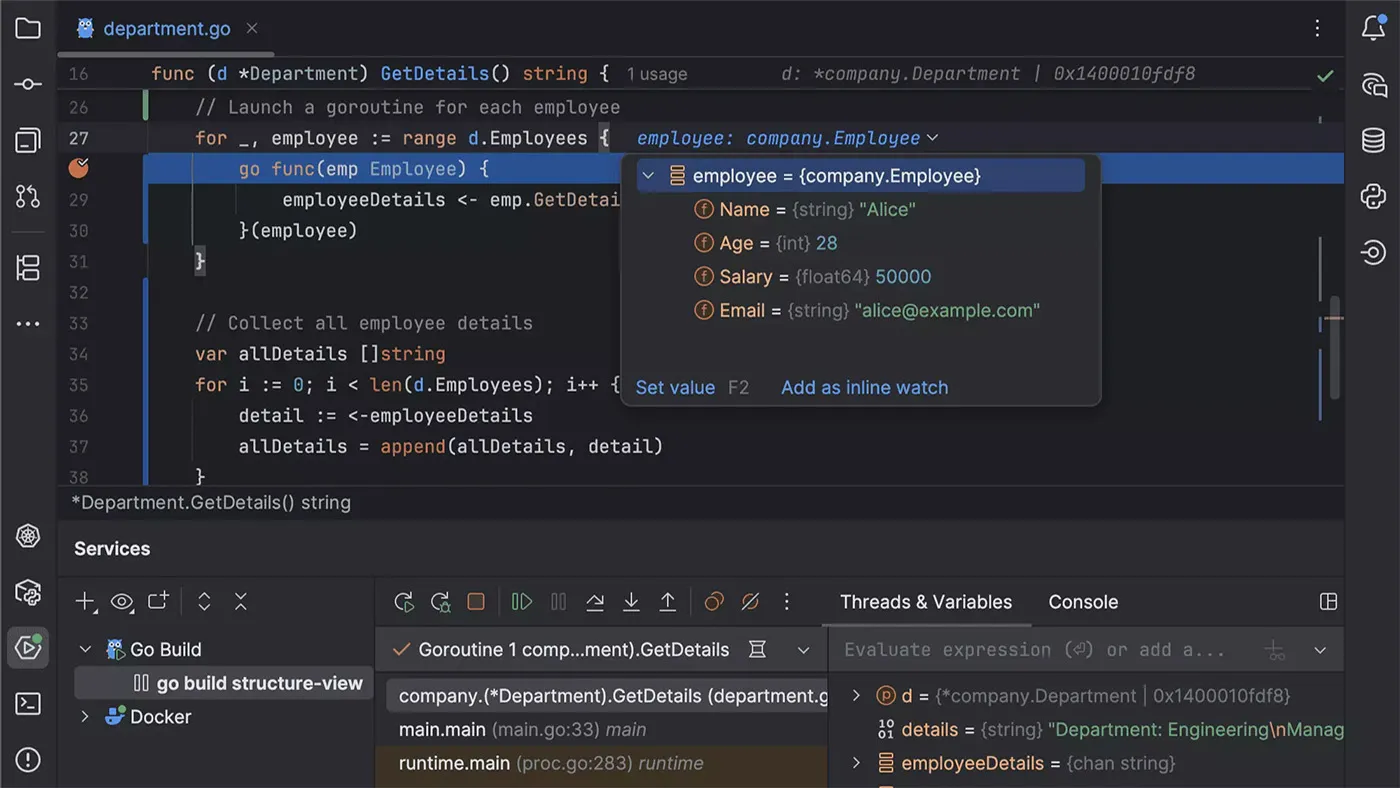This screenshot has height=788, width=1400.
Task: Toggle the breakpoint on line 28
Action: click(x=78, y=169)
